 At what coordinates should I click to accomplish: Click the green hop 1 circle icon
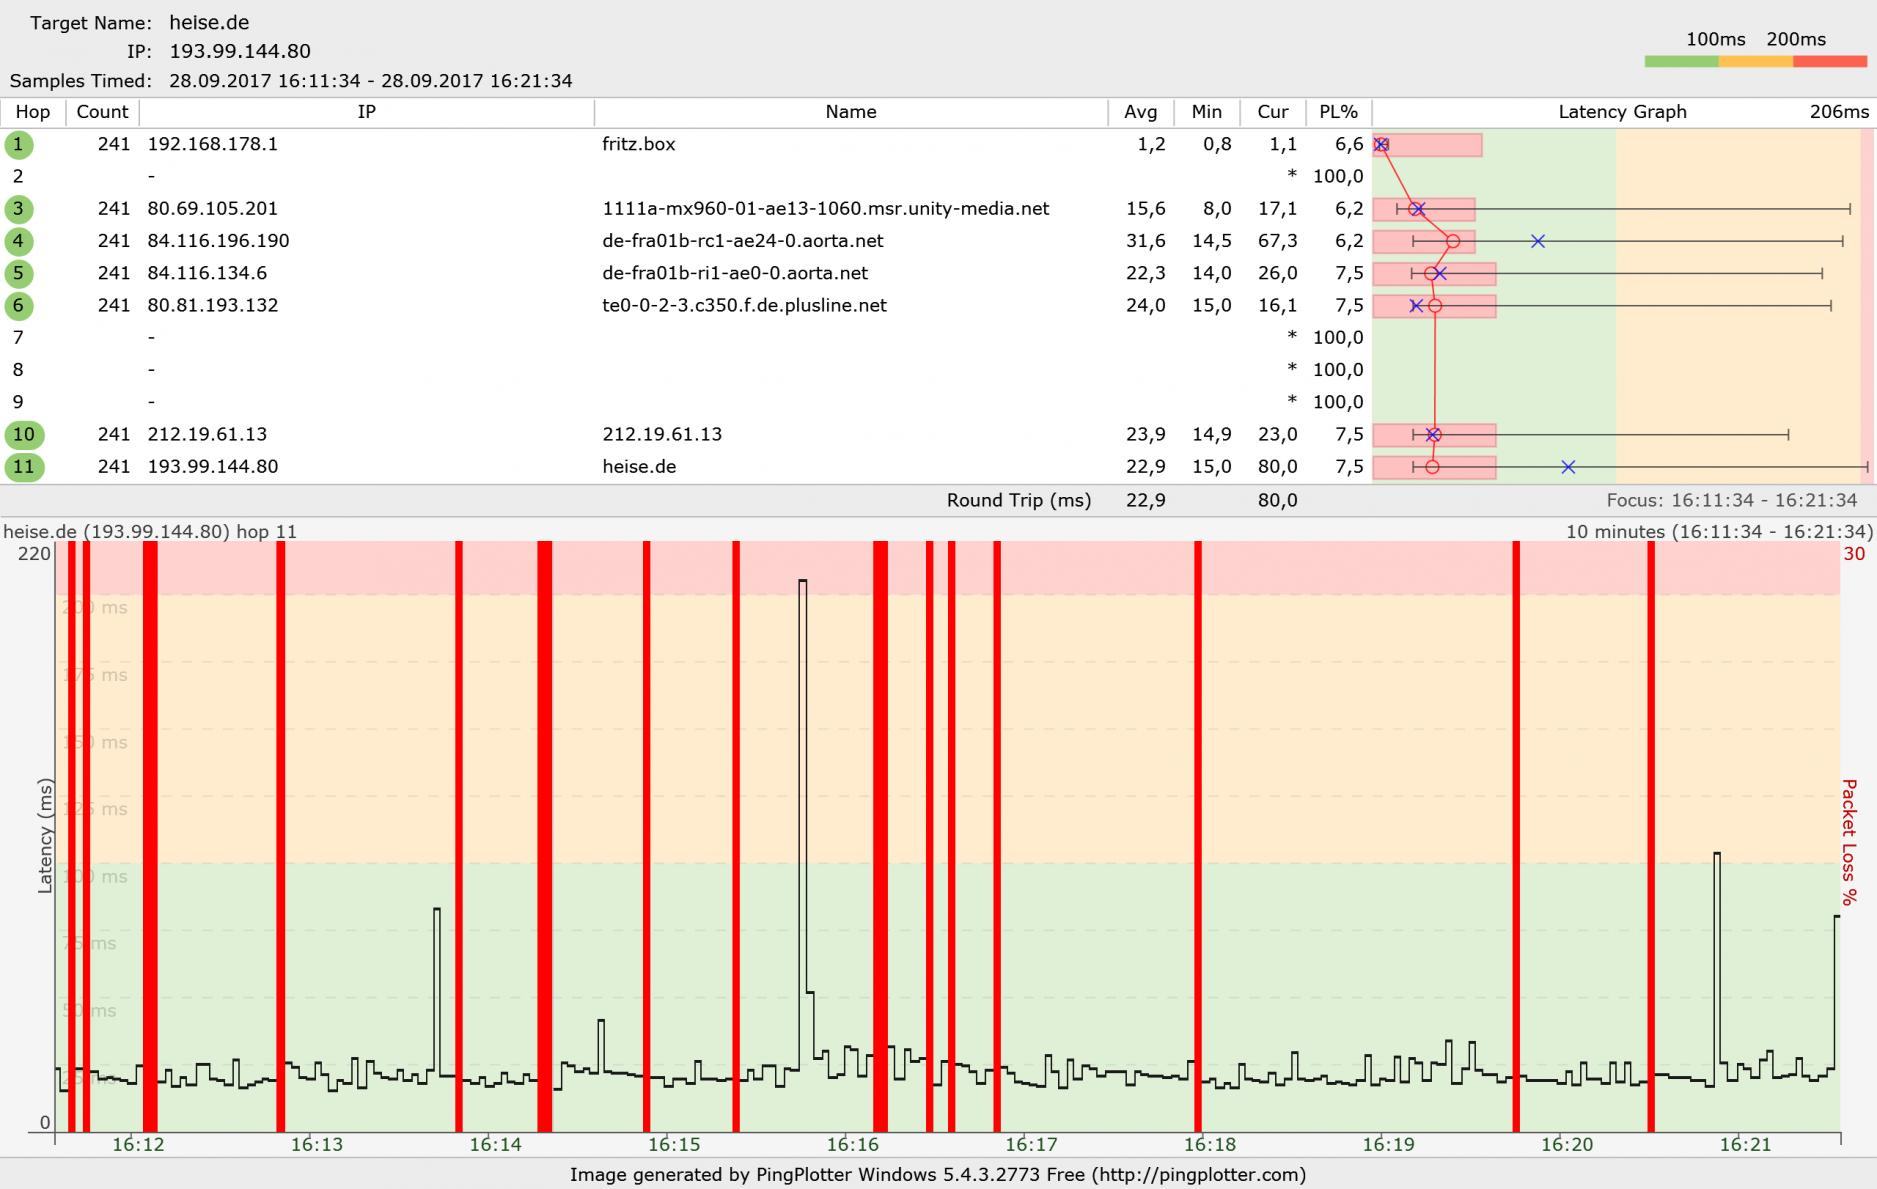click(x=18, y=144)
